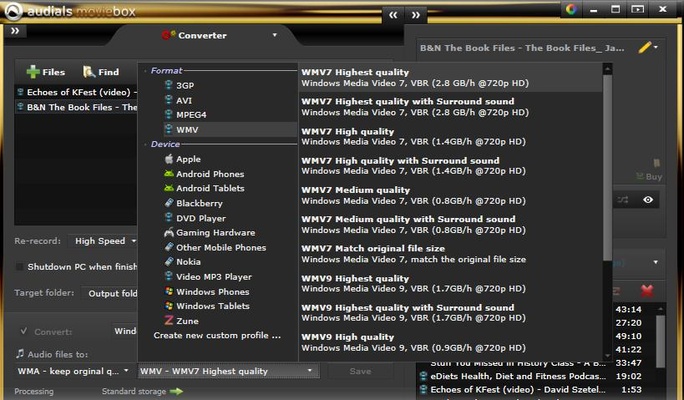The width and height of the screenshot is (684, 400).
Task: Click the pencil edit icon beside the title
Action: (645, 47)
